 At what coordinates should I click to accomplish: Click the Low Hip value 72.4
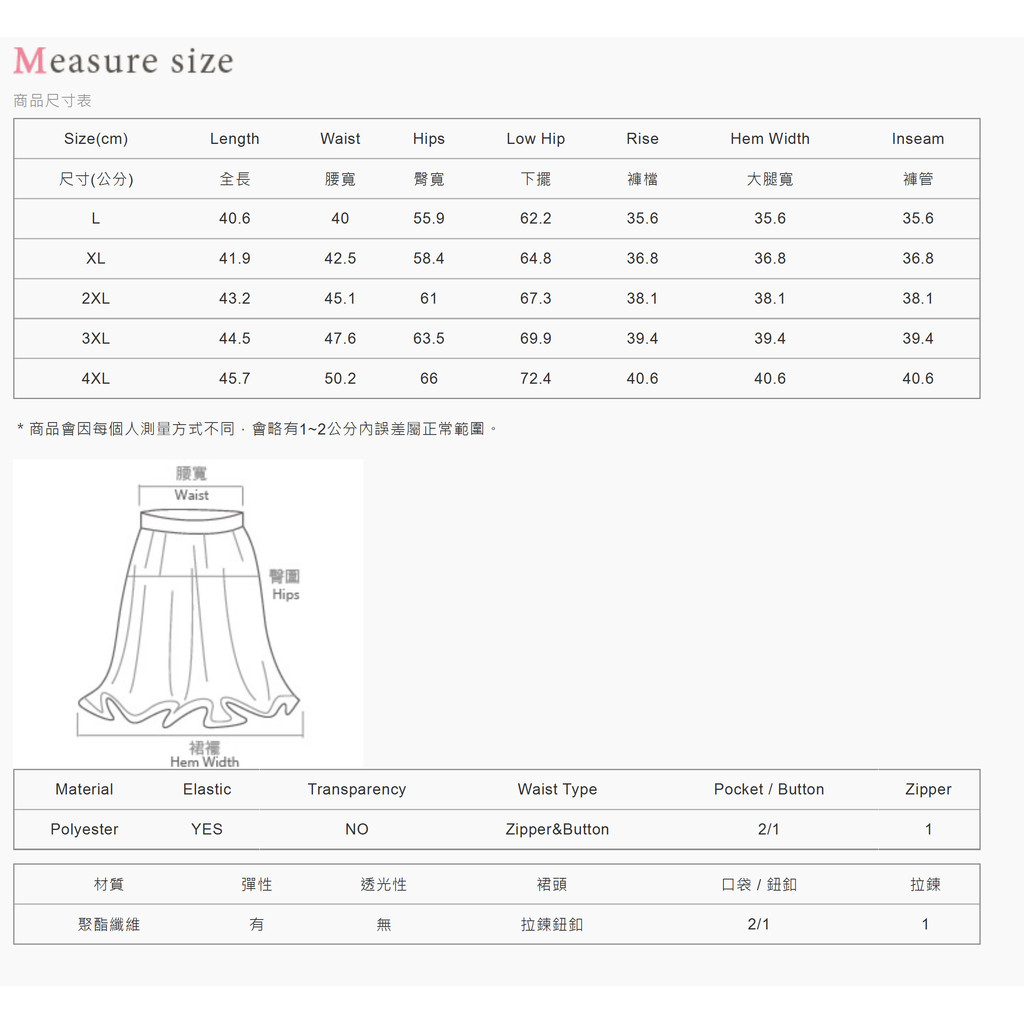[535, 378]
